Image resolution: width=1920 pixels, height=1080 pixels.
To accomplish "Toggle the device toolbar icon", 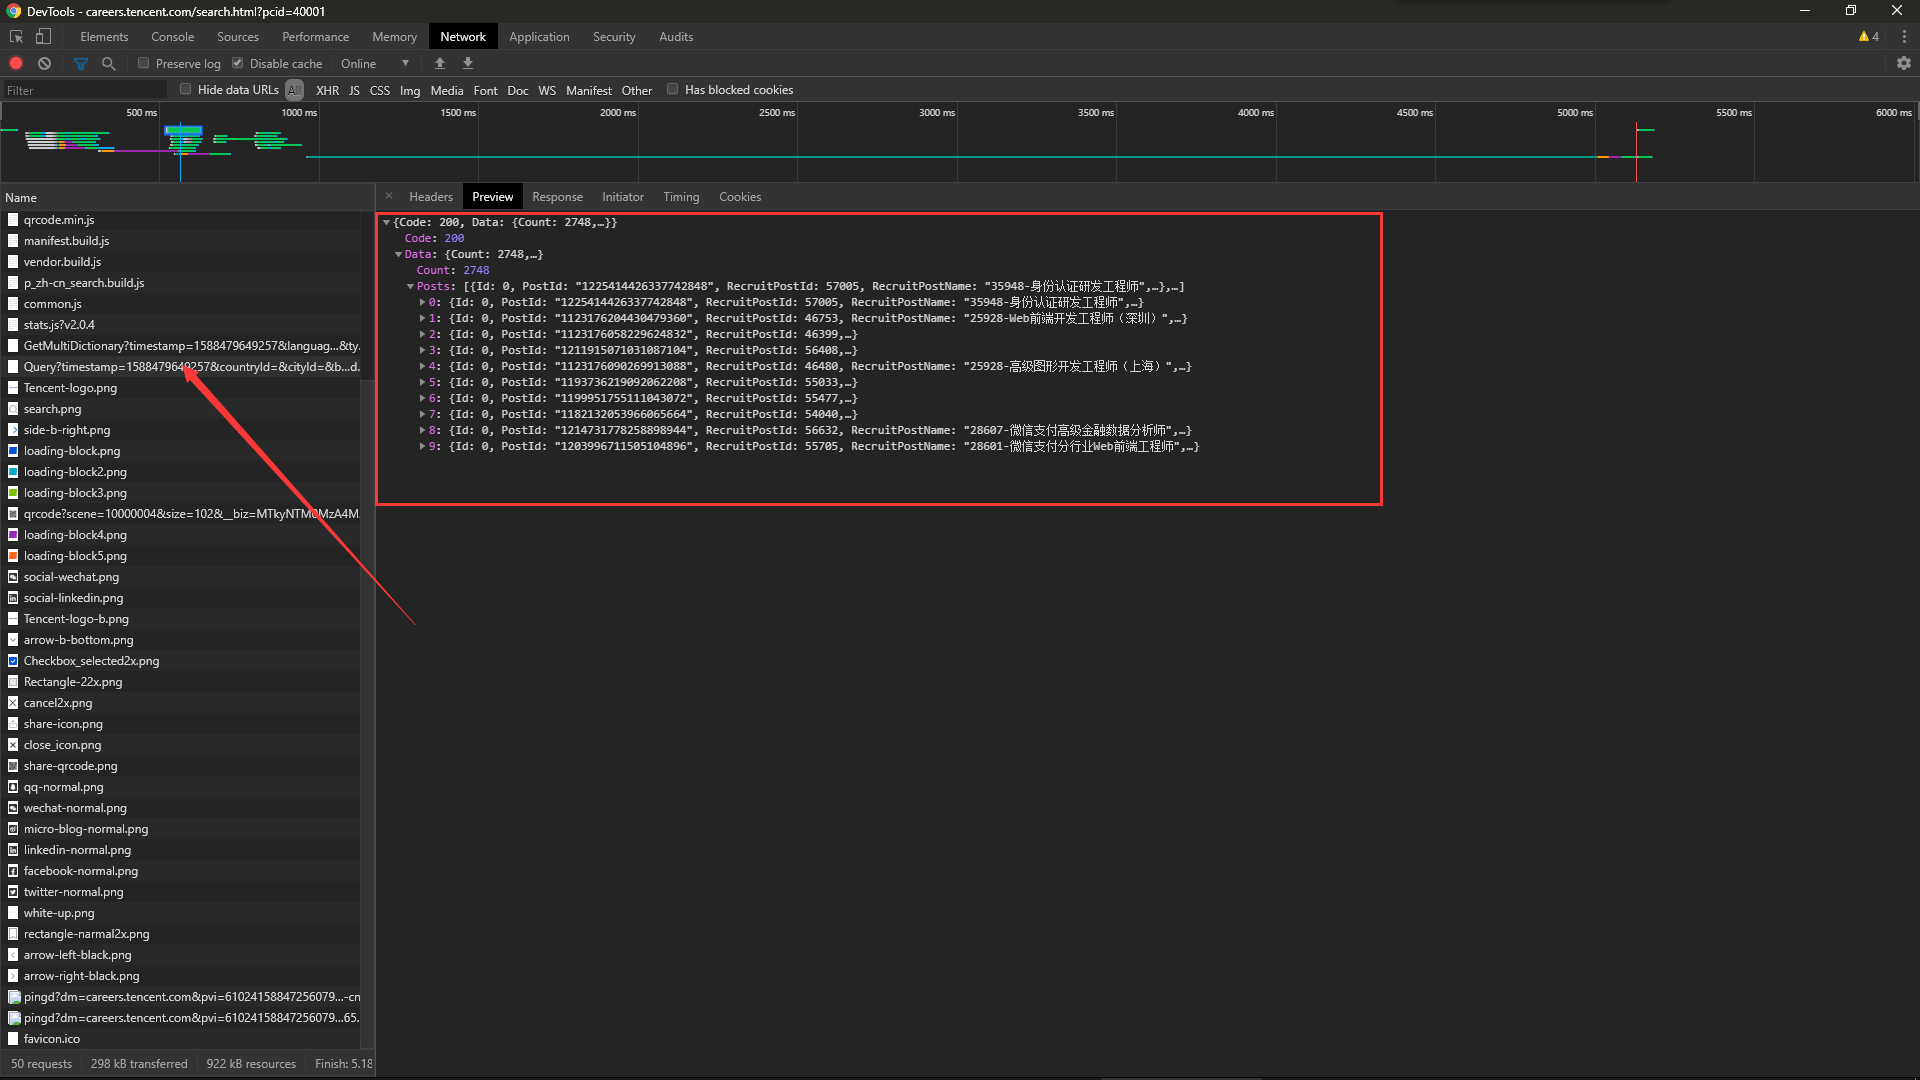I will 43,37.
